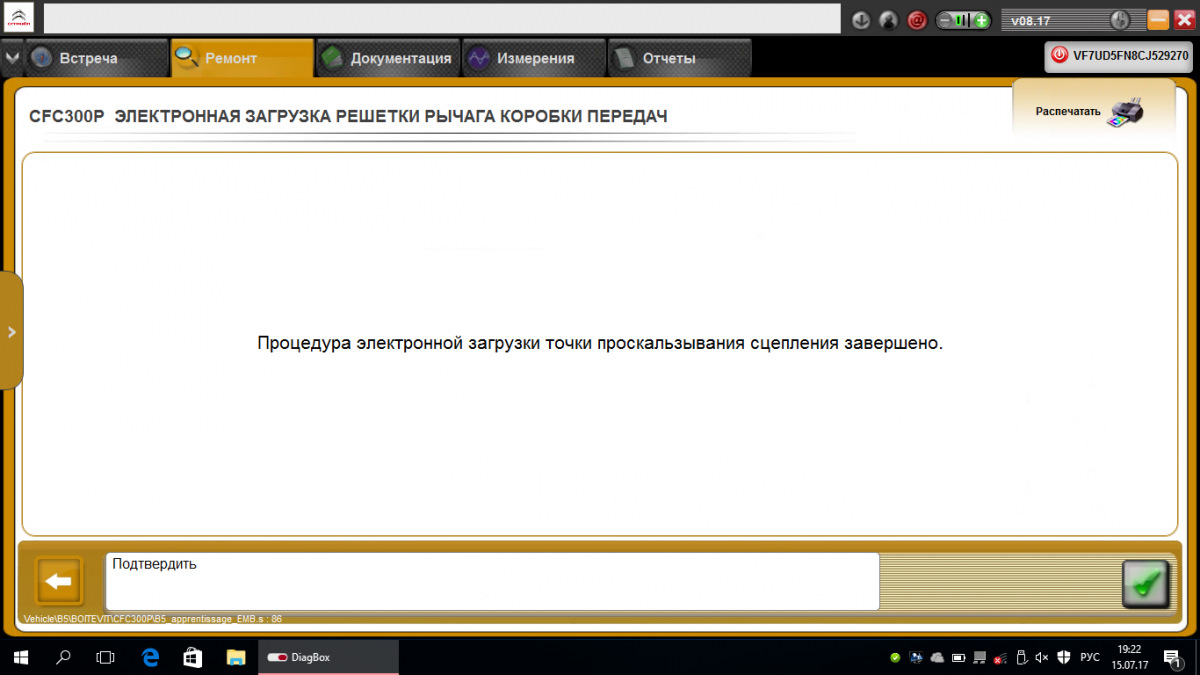Viewport: 1200px width, 675px height.
Task: Click the Windows Defender shield tray icon
Action: 1063,657
